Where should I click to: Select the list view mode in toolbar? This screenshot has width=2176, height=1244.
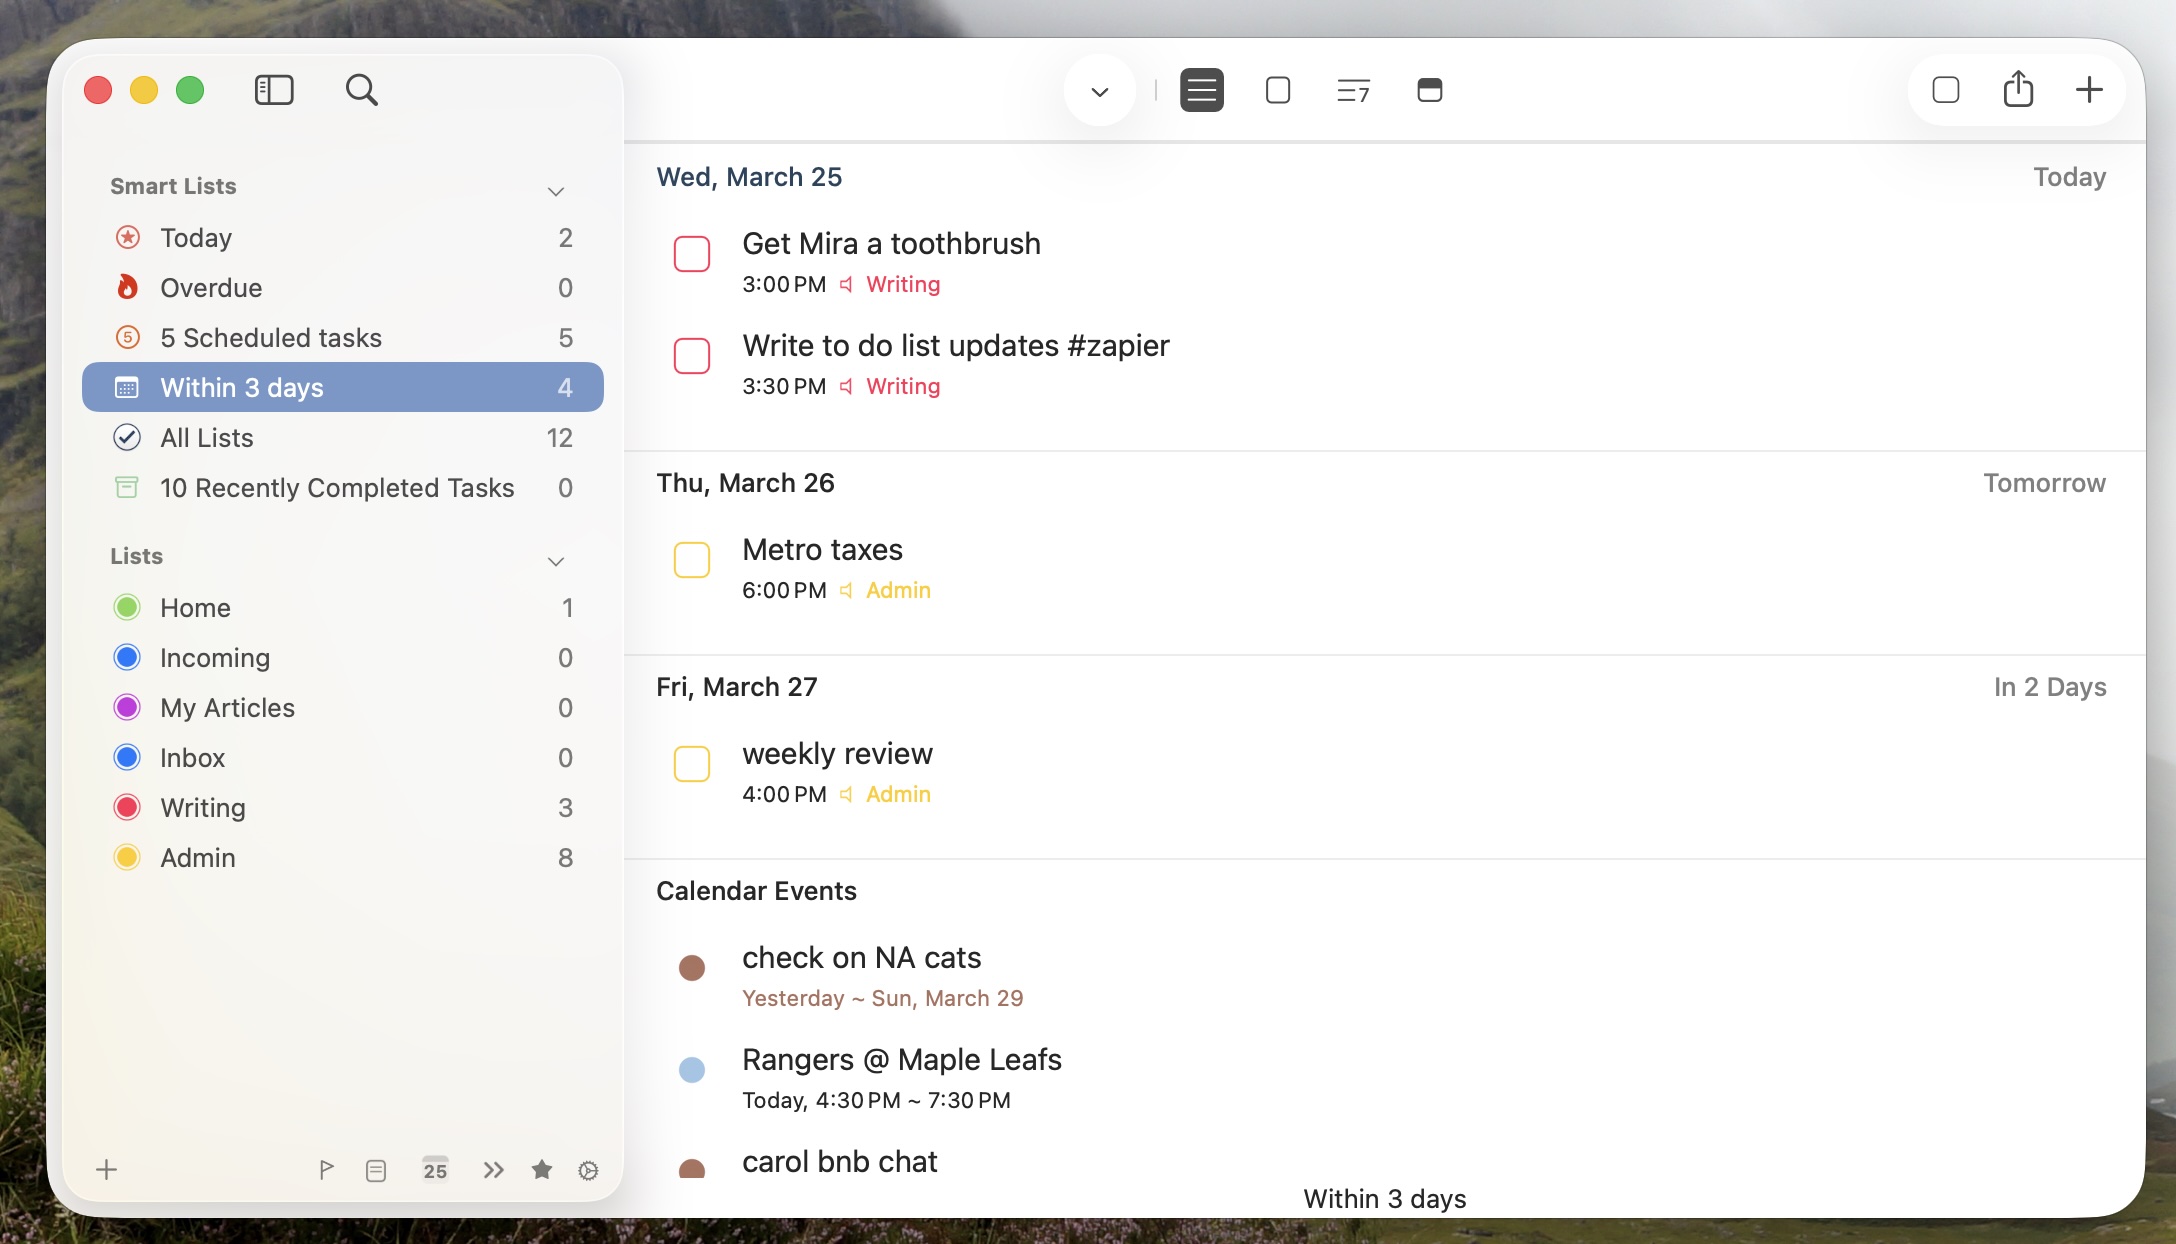tap(1202, 90)
